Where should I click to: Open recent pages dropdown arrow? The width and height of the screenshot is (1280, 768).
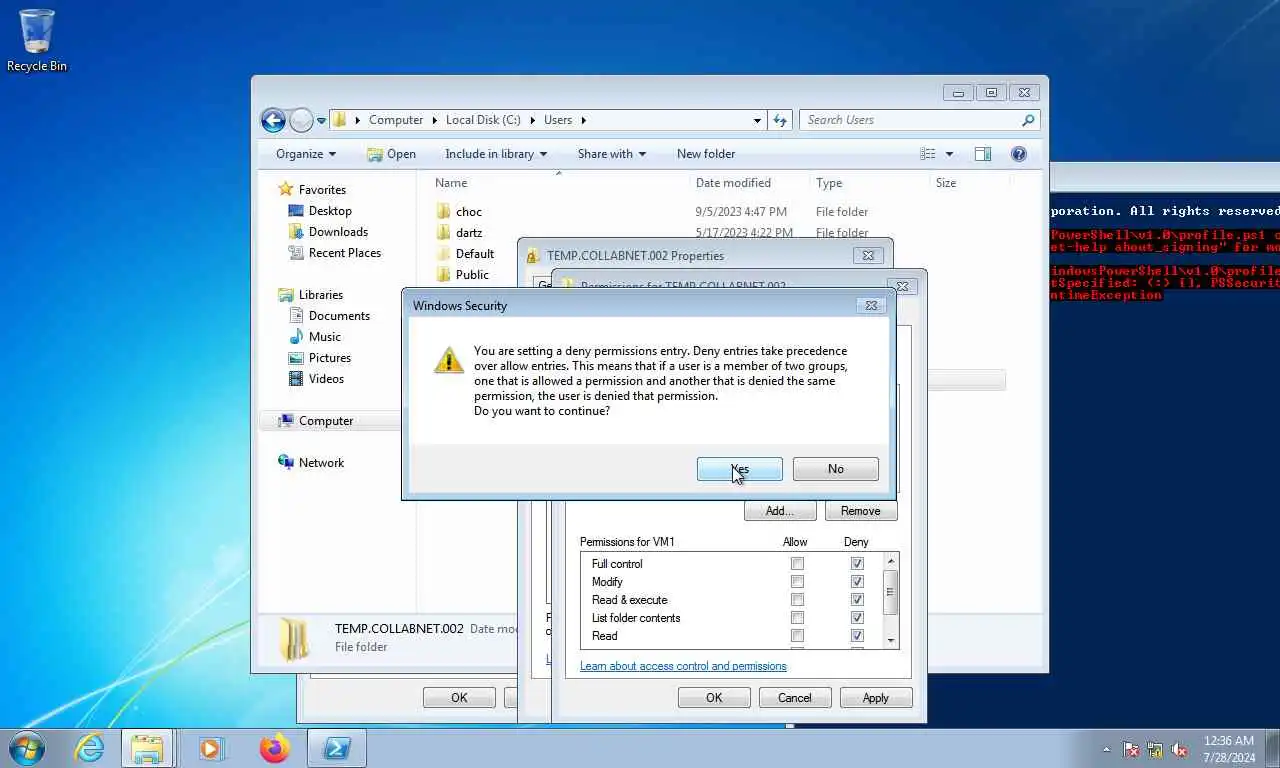coord(321,120)
